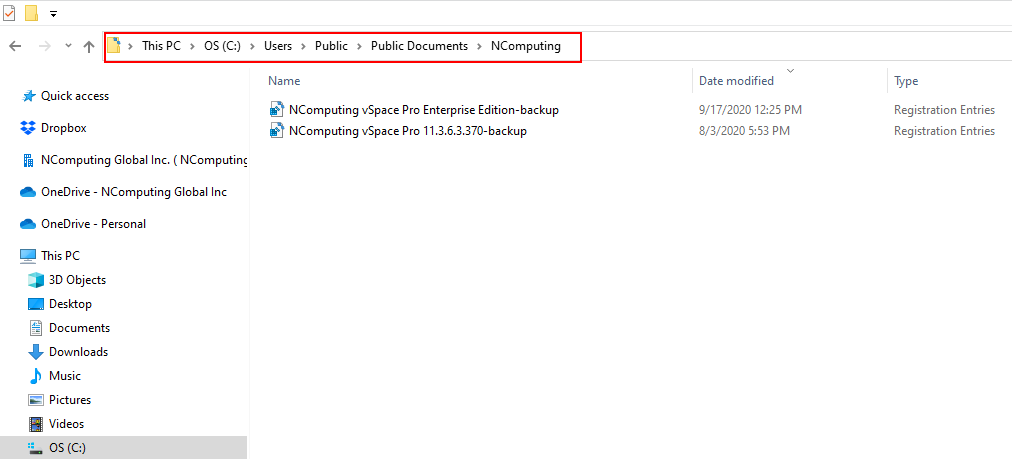This screenshot has width=1012, height=459.
Task: Click the This PC monitor icon
Action: (28, 256)
